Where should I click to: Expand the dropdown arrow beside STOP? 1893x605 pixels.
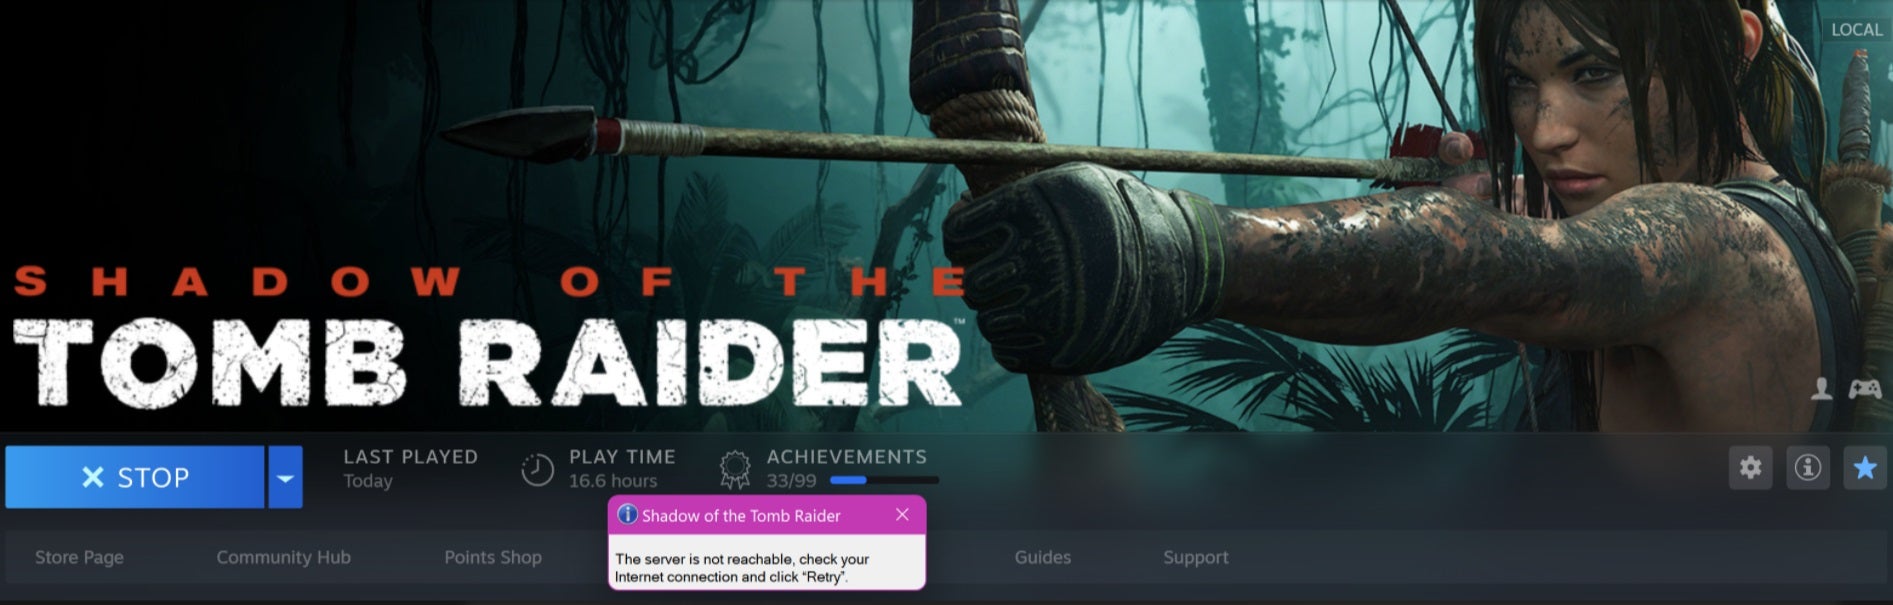tap(285, 477)
